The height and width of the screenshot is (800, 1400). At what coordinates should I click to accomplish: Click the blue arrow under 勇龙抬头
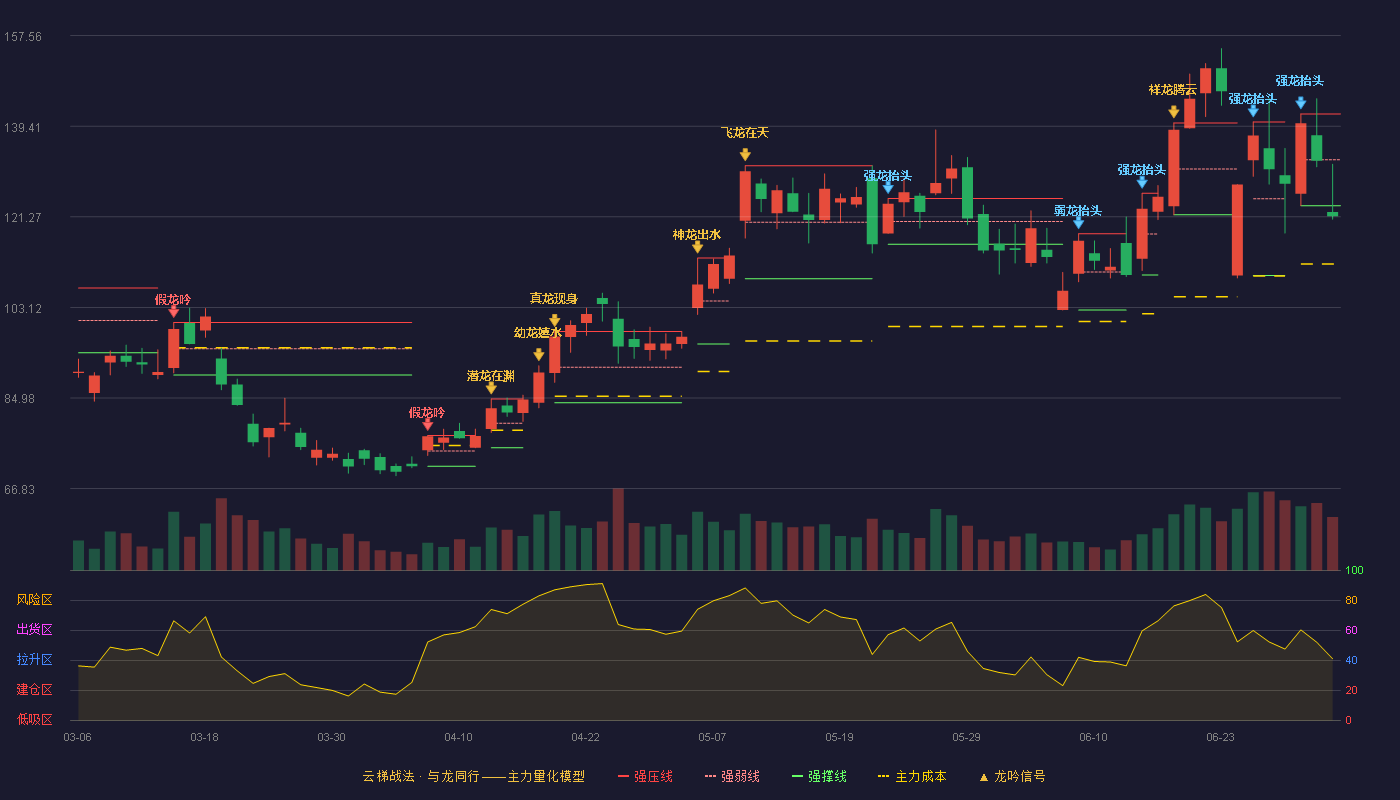click(x=1078, y=223)
